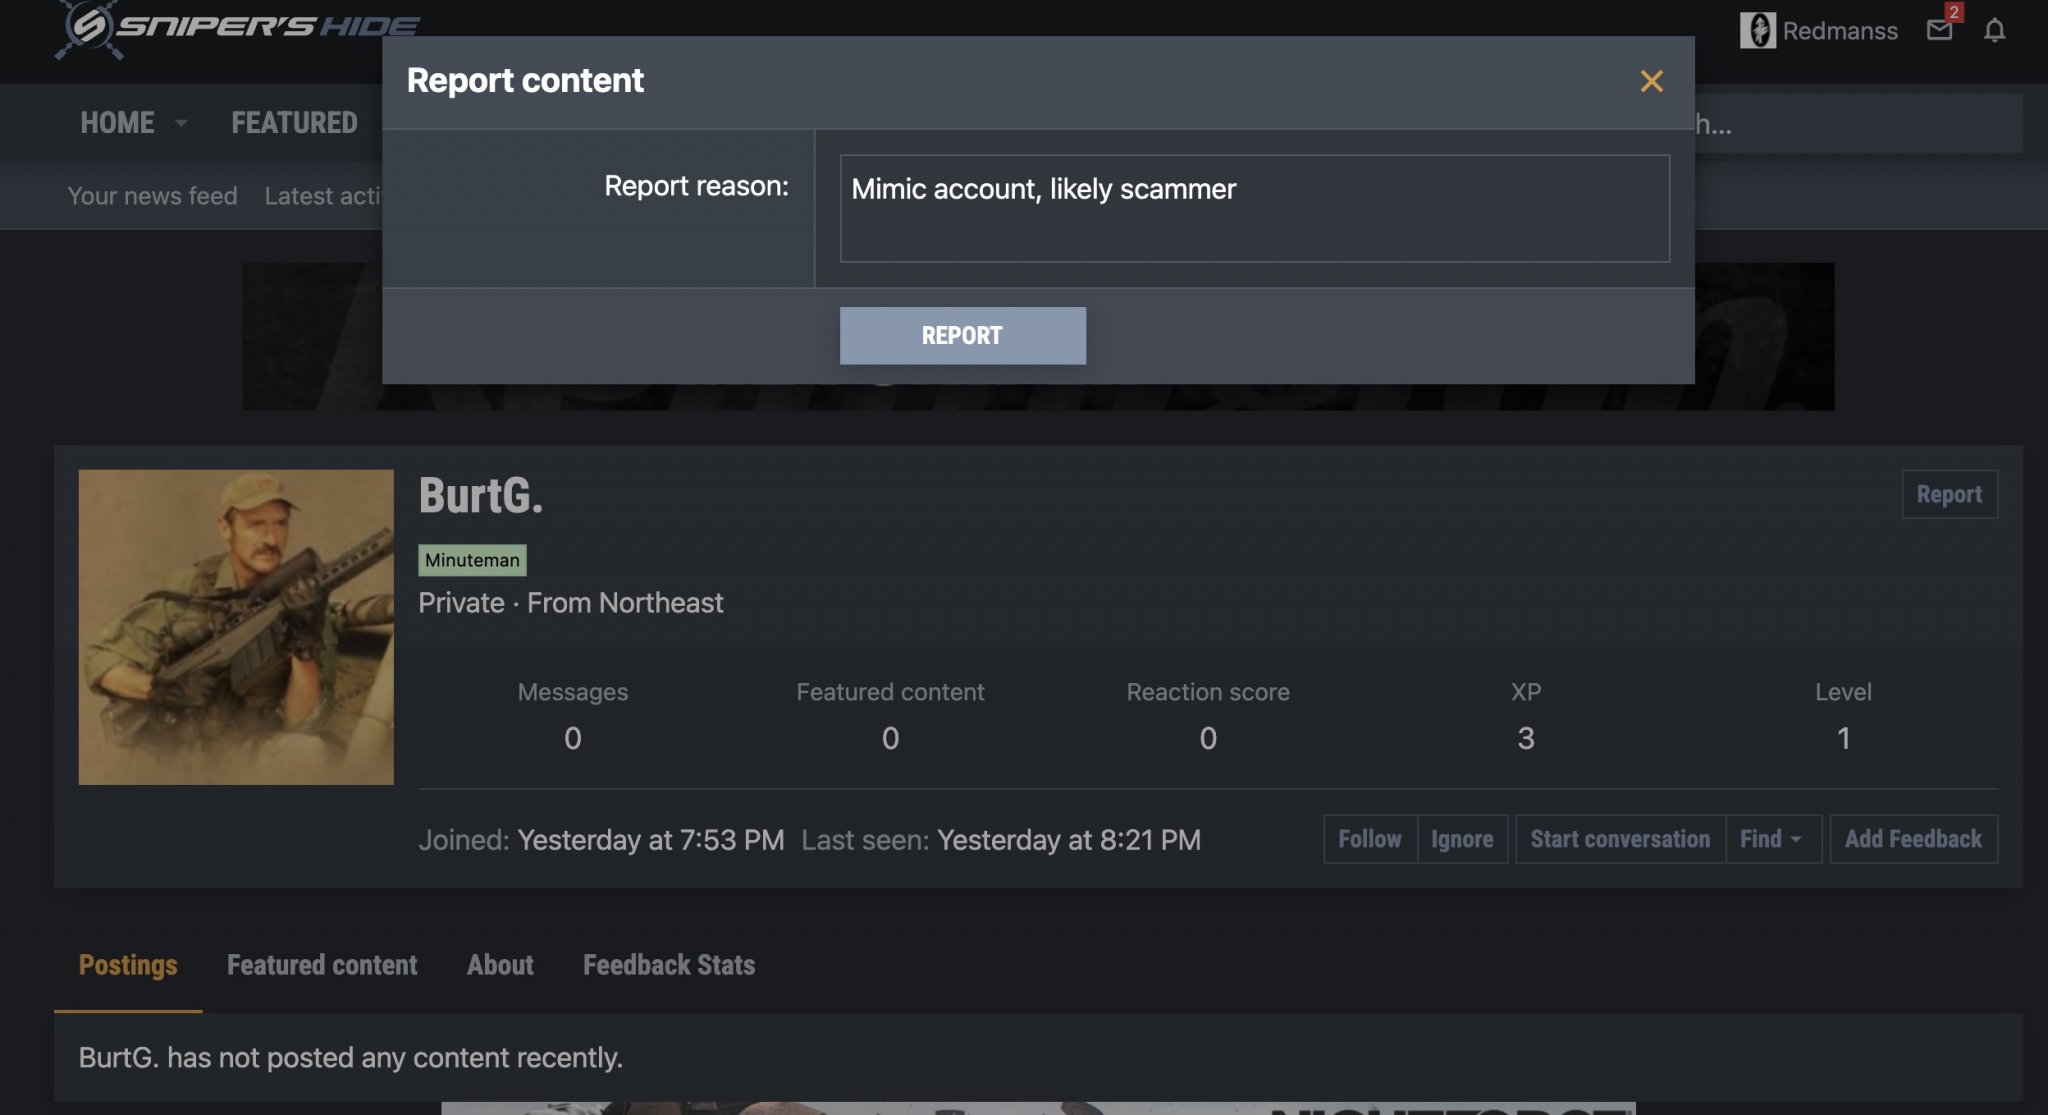The height and width of the screenshot is (1115, 2048).
Task: Select the Feedback Stats tab
Action: click(669, 965)
